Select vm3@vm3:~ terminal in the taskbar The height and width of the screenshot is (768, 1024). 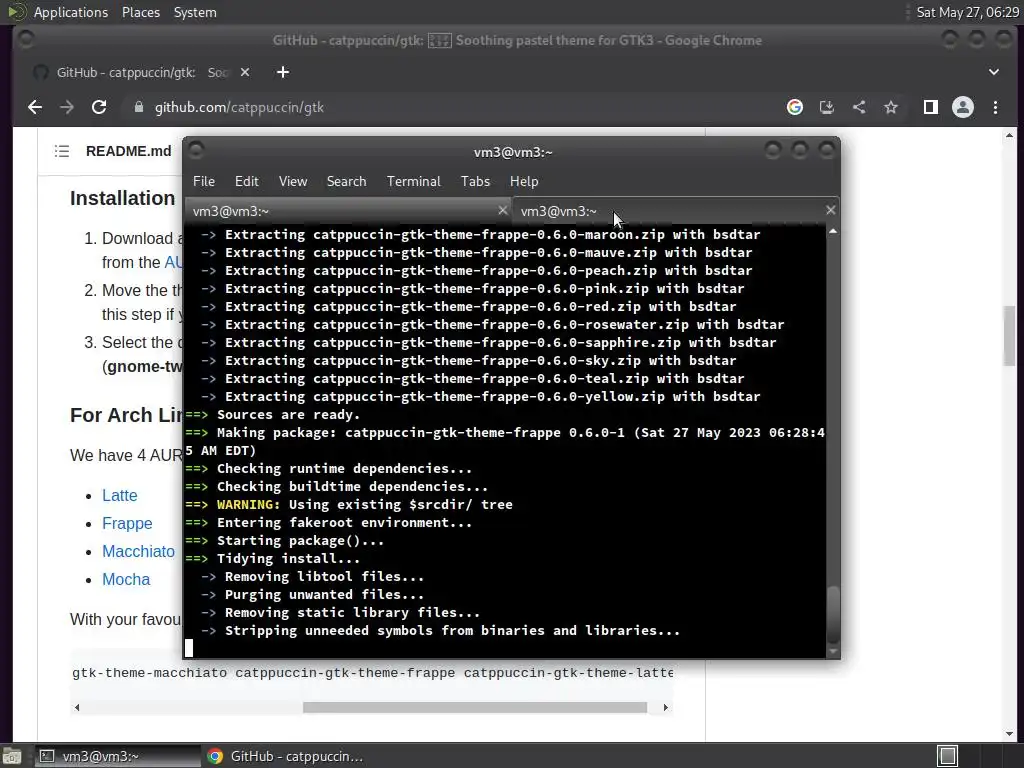coord(118,756)
